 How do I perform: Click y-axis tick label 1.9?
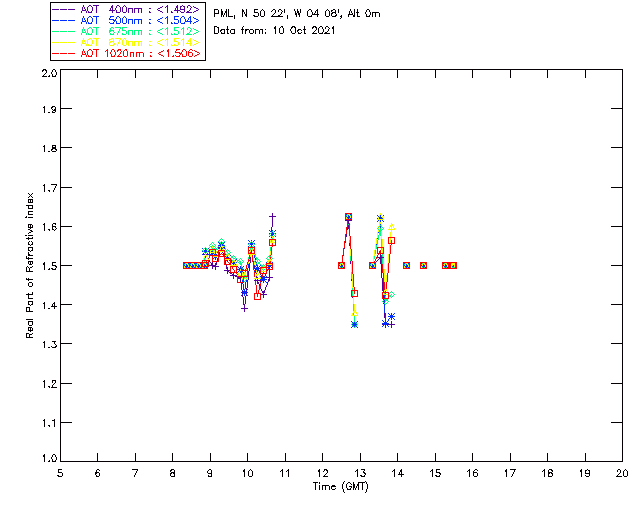pos(49,109)
